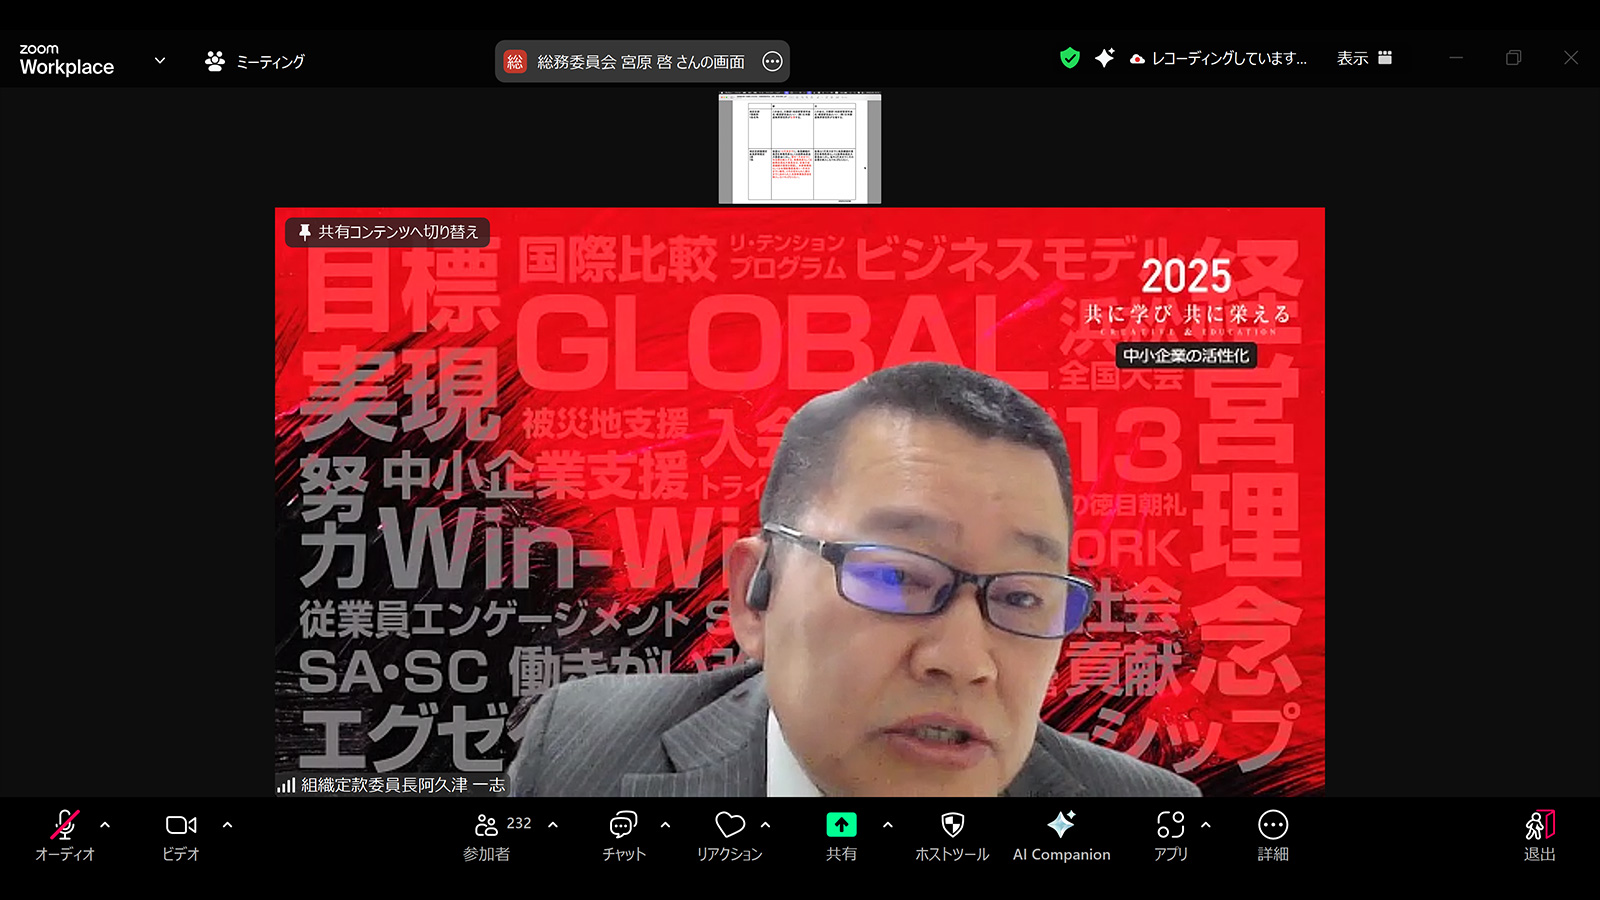Click the shared document thumbnail
This screenshot has height=900, width=1600.
[800, 148]
